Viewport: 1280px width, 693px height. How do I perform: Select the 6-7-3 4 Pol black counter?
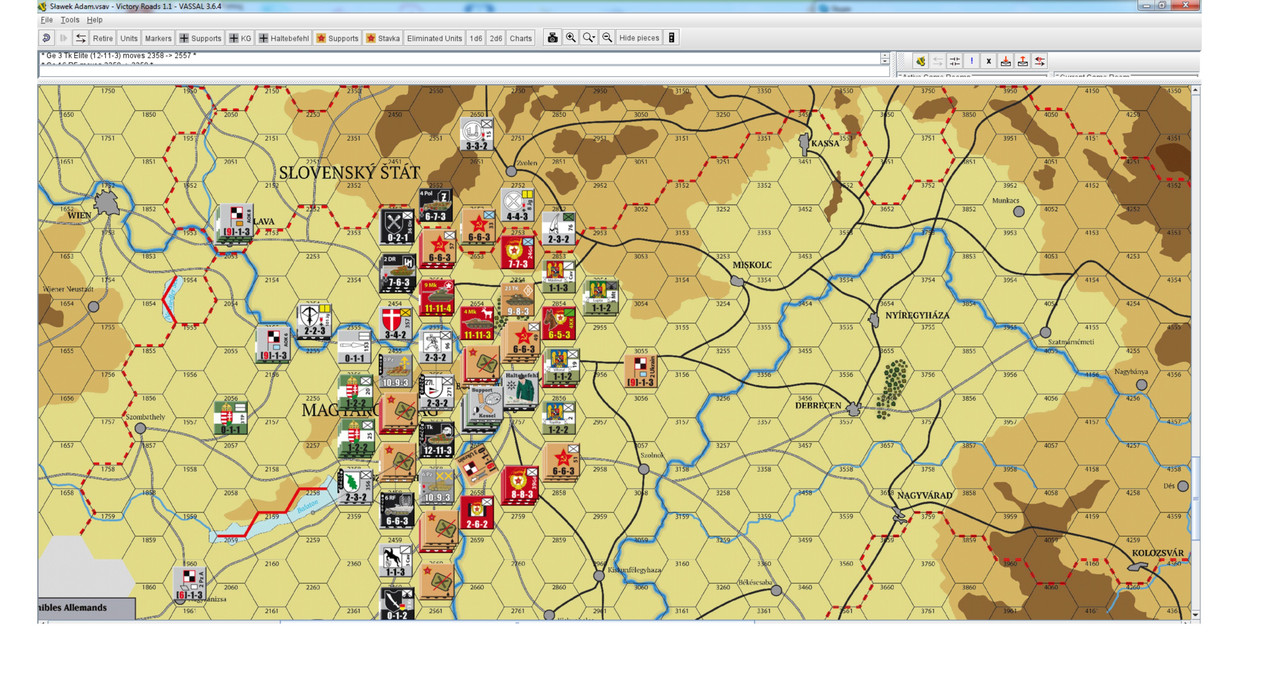pos(436,205)
